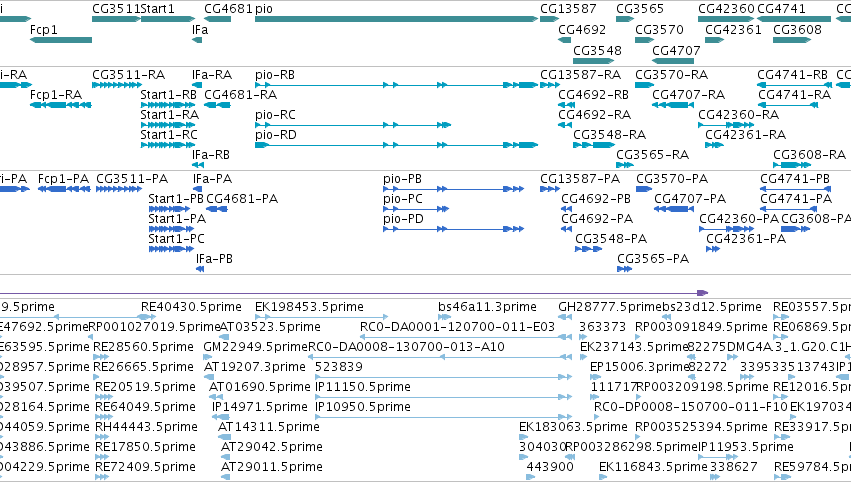This screenshot has width=851, height=482.
Task: Select the CG3548 gene bar
Action: (594, 60)
